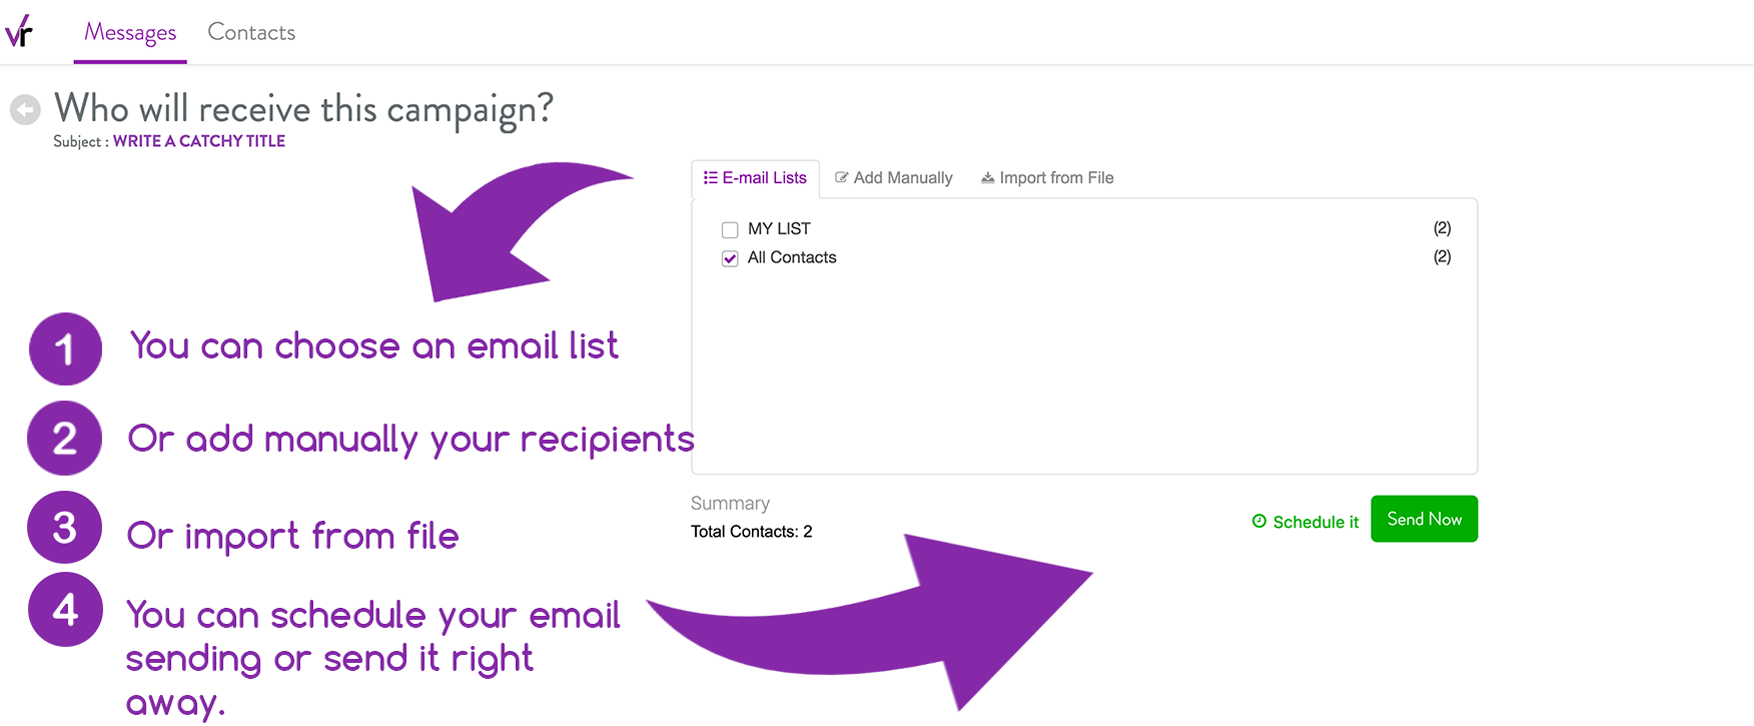The image size is (1754, 726).
Task: Toggle both recipient list checkboxes off via All Contacts
Action: tap(729, 258)
